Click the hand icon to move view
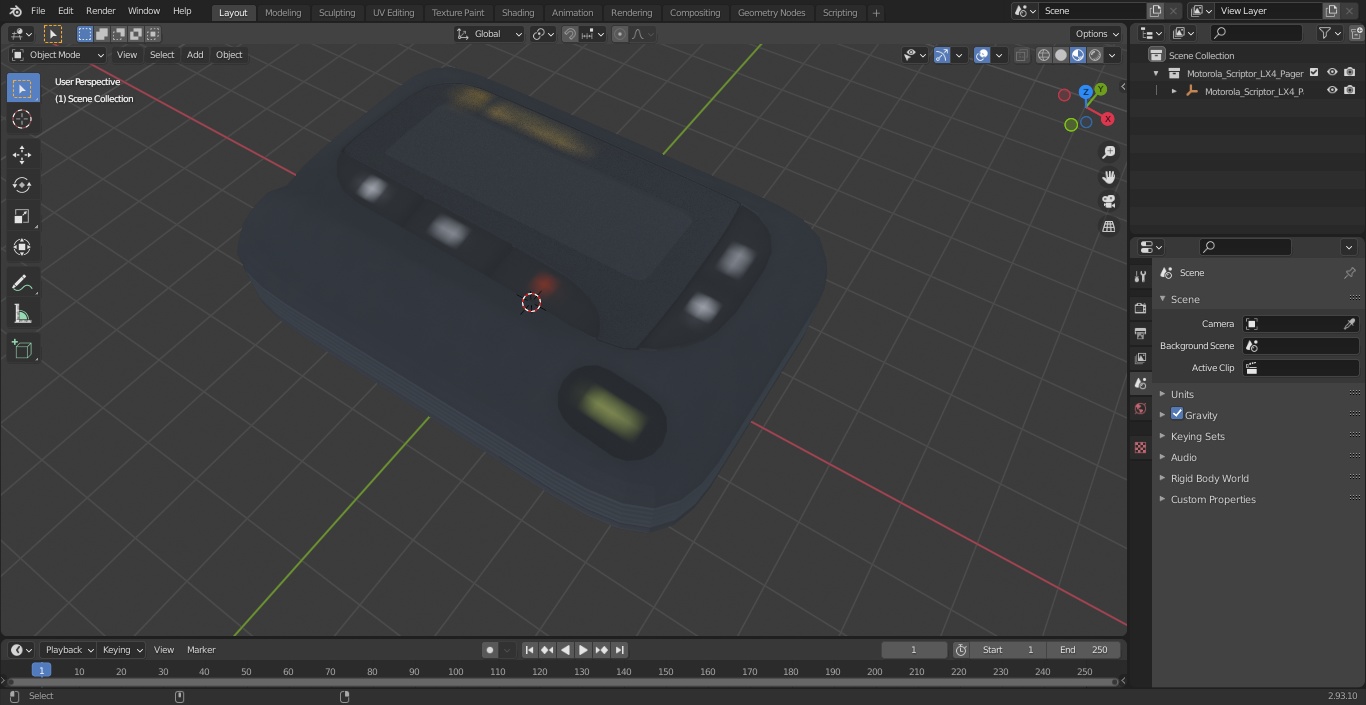 tap(1108, 177)
